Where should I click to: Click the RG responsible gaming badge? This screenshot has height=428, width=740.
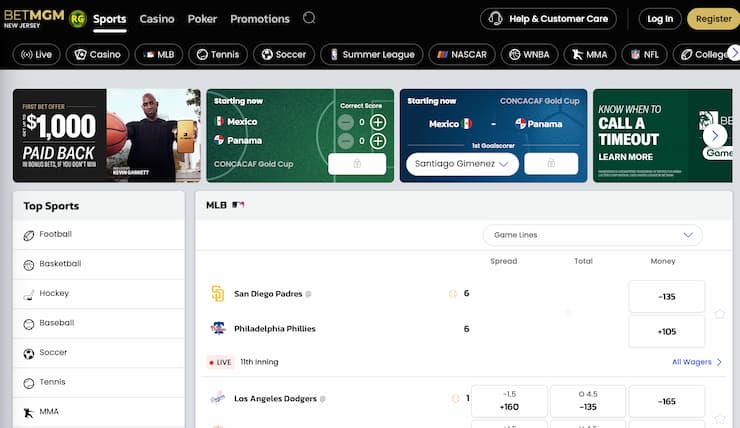click(77, 19)
